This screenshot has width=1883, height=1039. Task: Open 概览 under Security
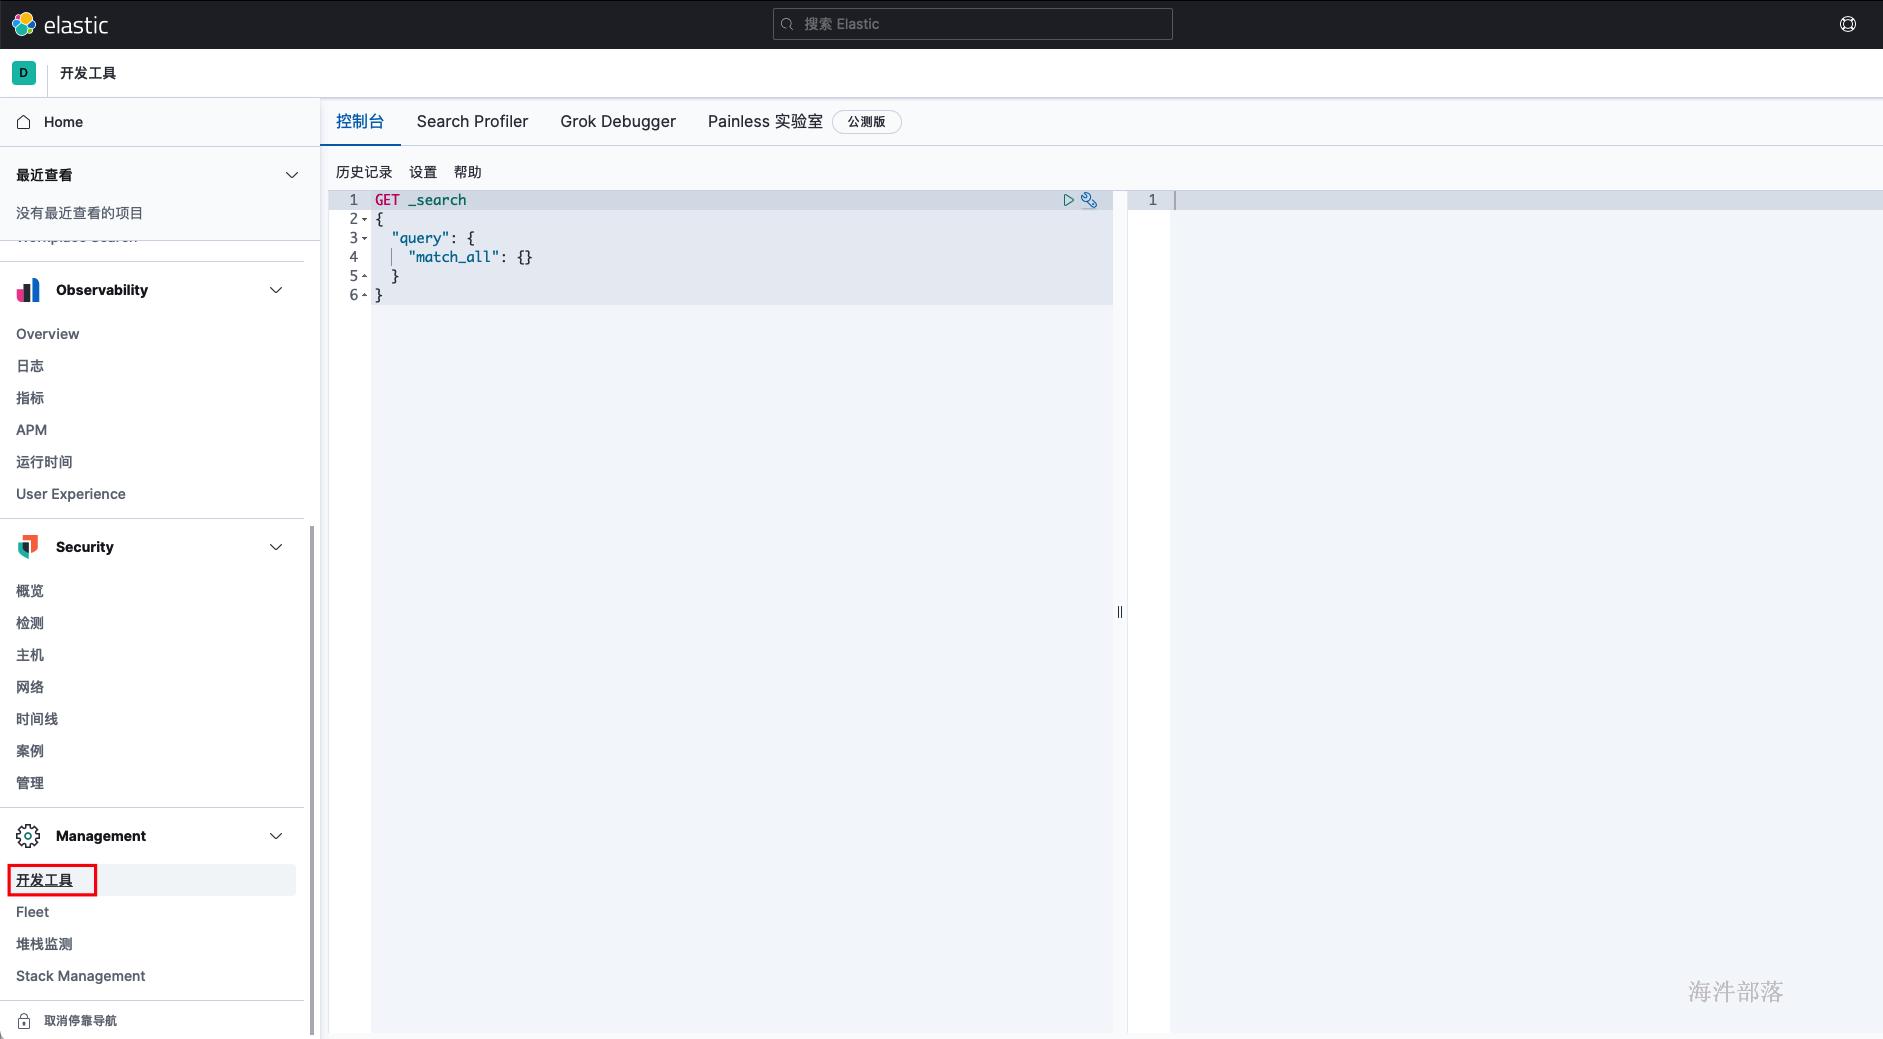click(x=30, y=591)
